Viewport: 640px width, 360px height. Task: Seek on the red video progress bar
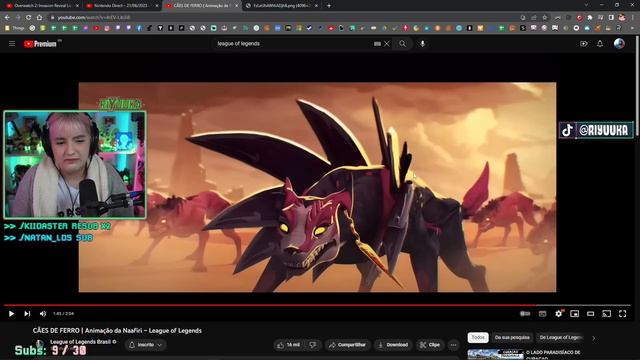[317, 305]
